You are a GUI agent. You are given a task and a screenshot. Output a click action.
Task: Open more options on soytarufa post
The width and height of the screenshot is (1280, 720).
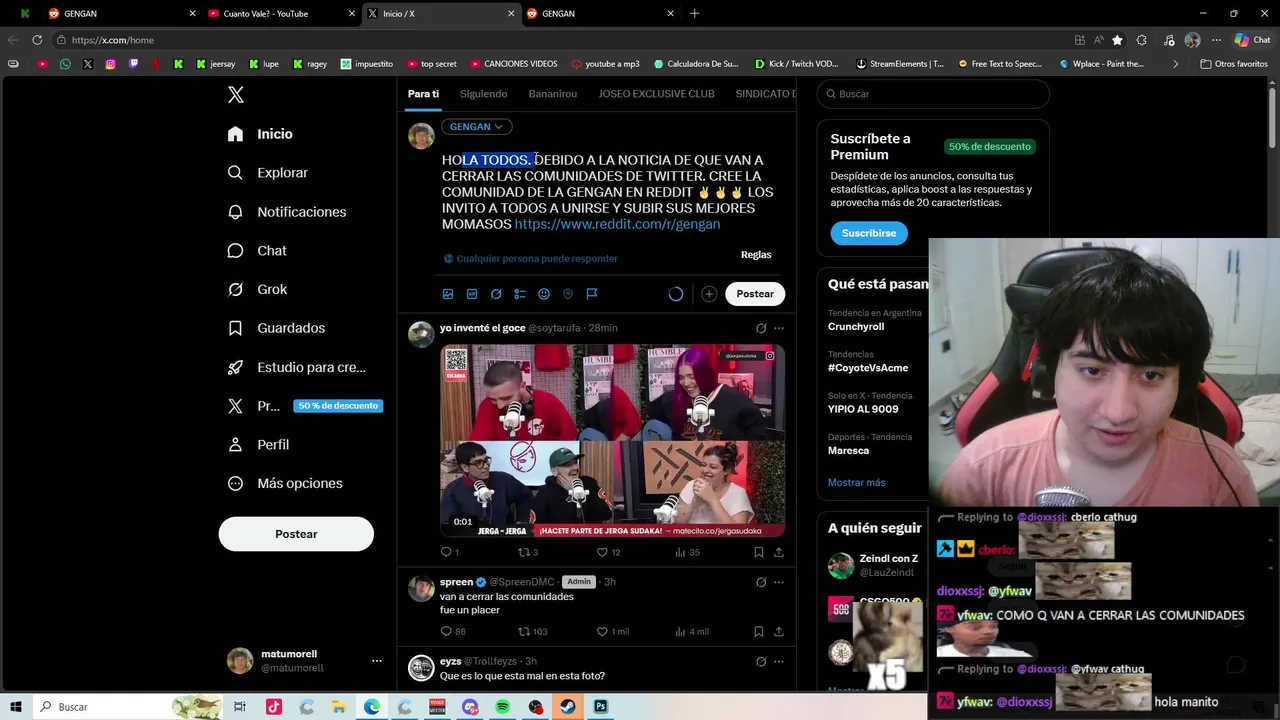click(779, 328)
